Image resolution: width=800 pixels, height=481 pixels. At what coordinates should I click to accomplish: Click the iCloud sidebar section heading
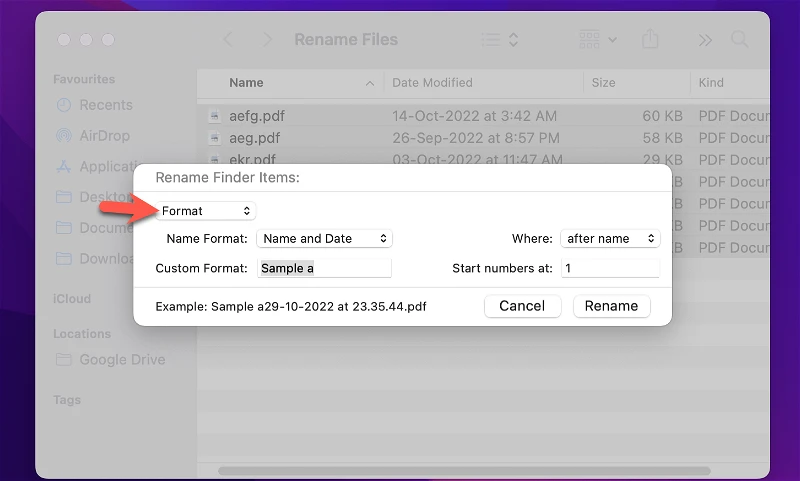(x=72, y=299)
